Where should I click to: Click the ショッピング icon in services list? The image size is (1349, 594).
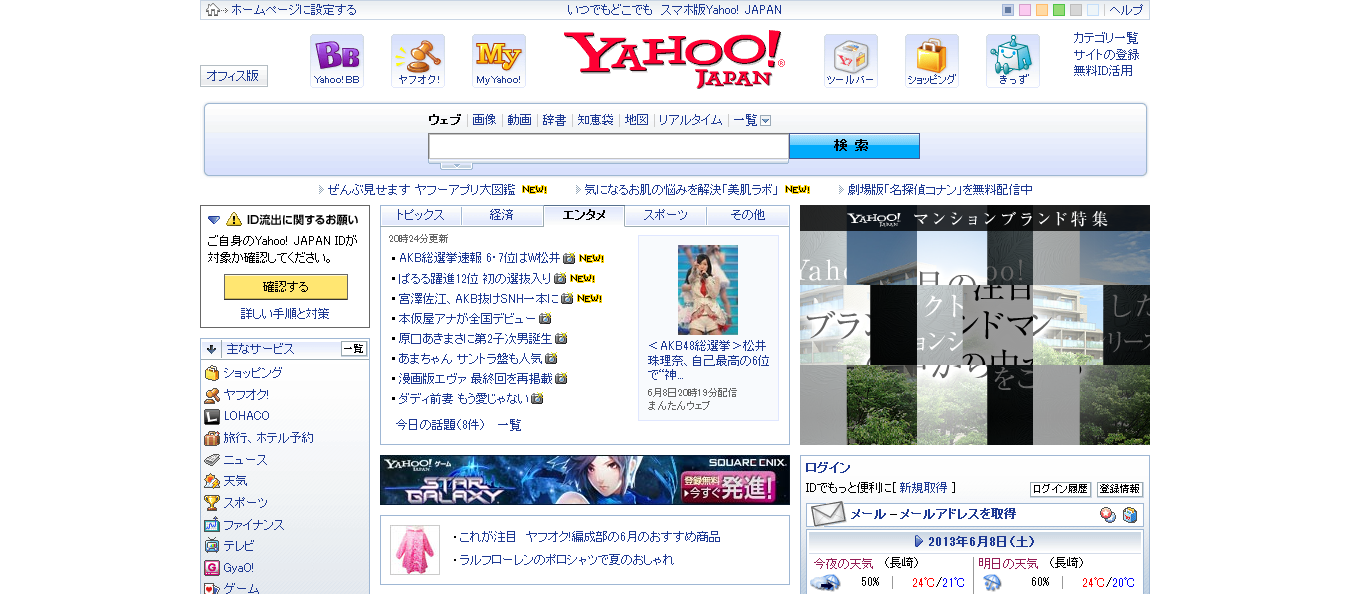(212, 373)
